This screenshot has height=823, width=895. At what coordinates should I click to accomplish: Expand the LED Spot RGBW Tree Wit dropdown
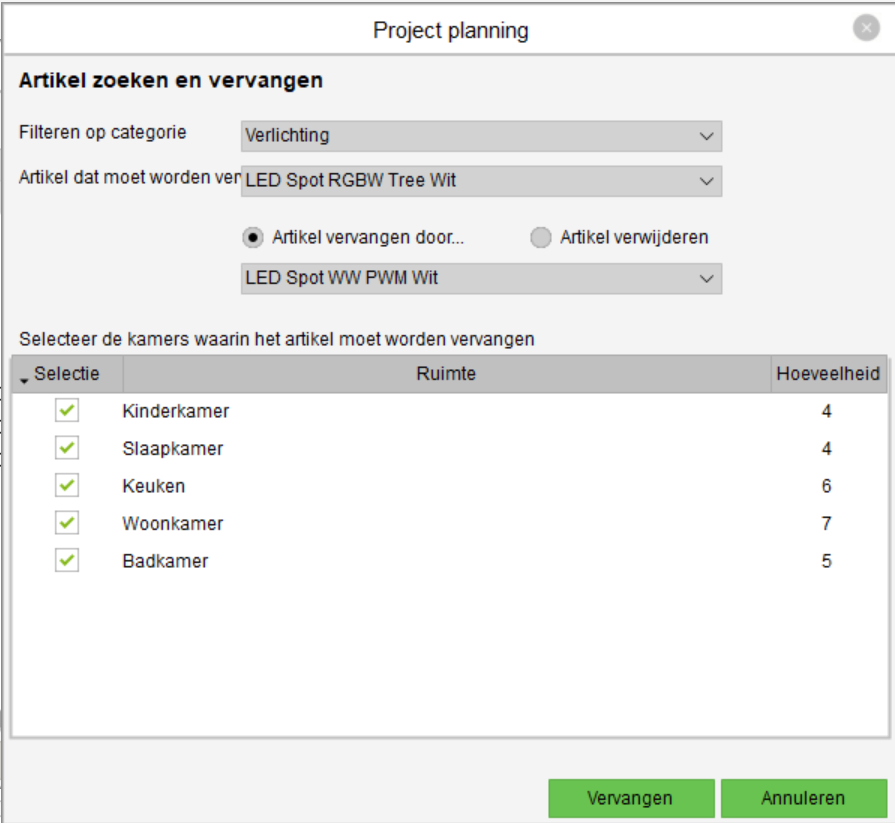tap(481, 181)
